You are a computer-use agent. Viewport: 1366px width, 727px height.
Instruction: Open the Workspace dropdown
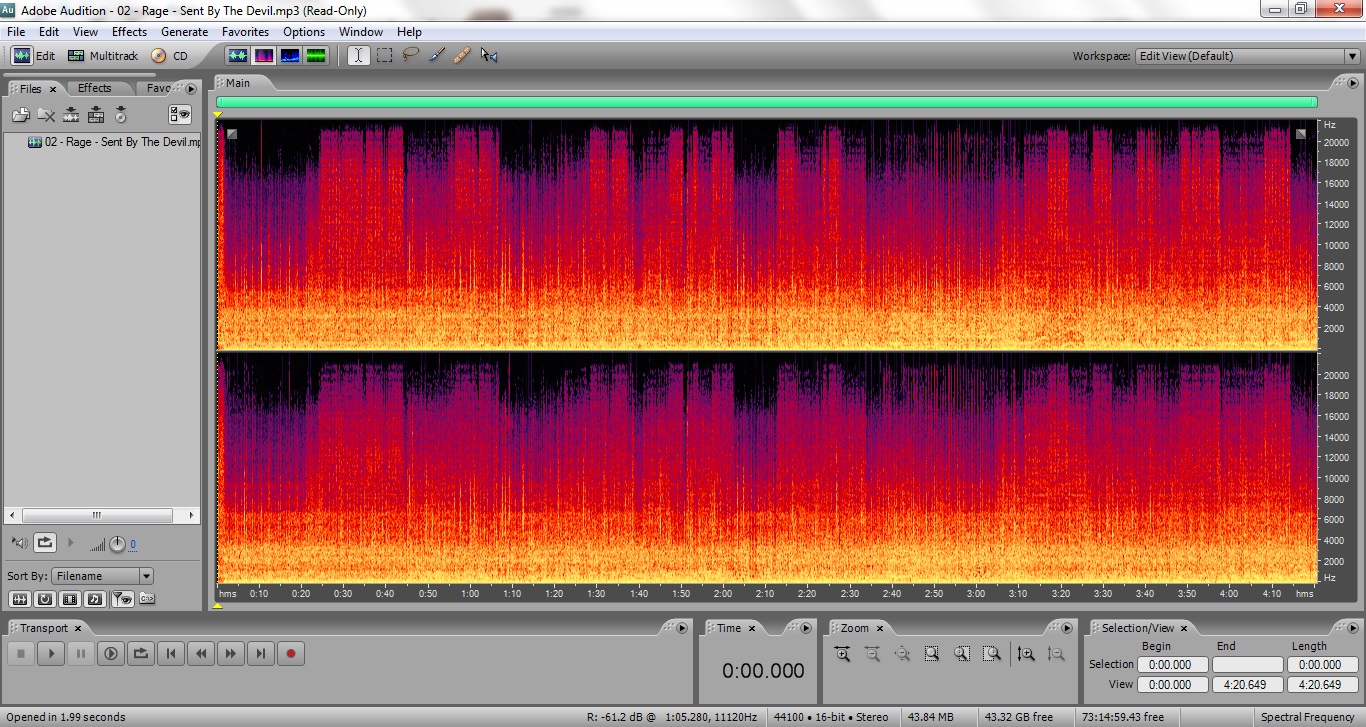1247,56
